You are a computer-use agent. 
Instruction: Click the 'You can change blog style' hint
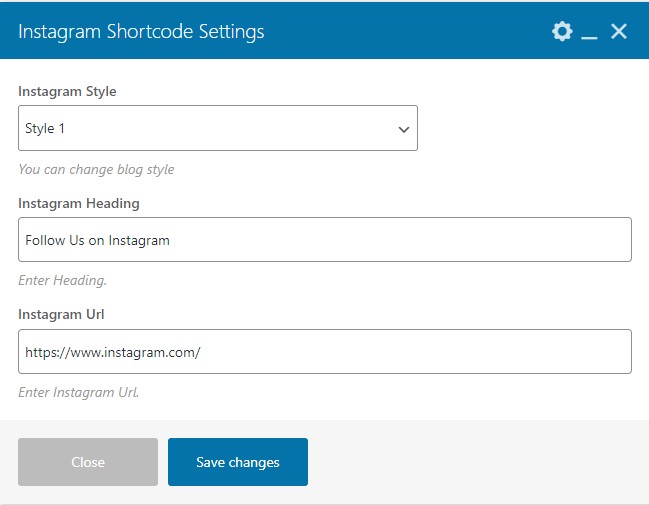[96, 169]
